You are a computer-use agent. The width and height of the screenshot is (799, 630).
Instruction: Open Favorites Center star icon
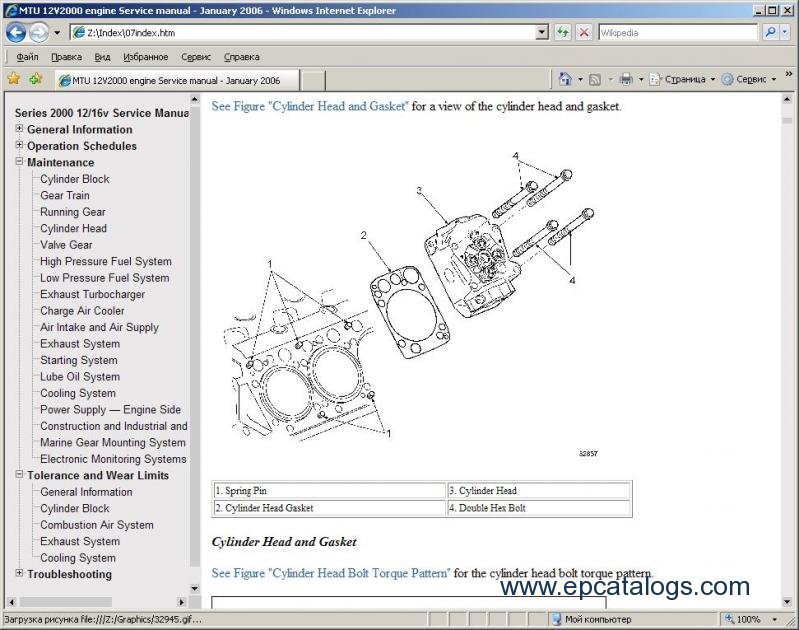pyautogui.click(x=13, y=79)
